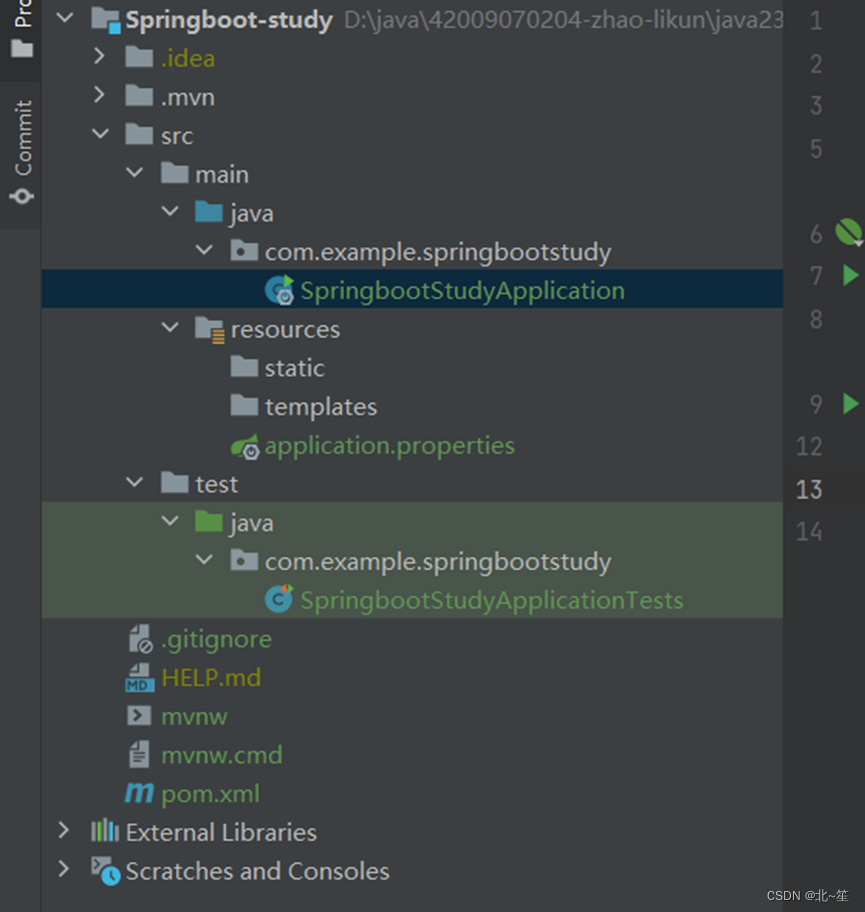
Task: Click the run gutter arrow on line 9
Action: 850,403
